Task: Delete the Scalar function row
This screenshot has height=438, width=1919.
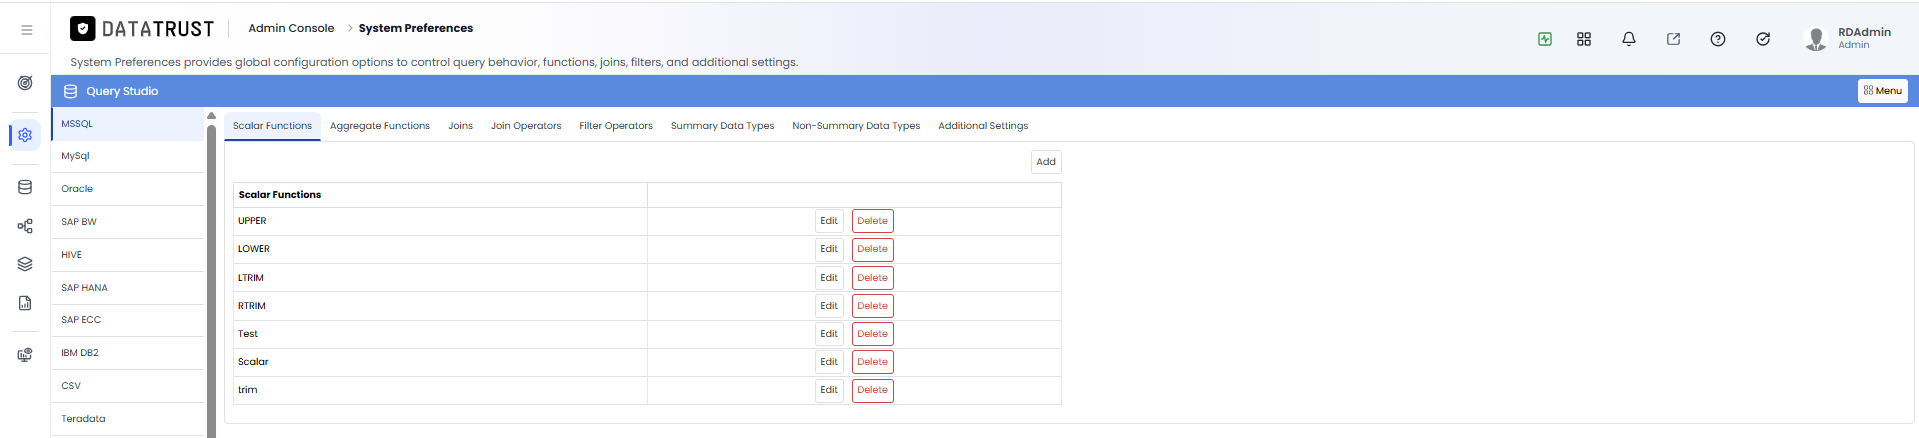Action: [x=872, y=362]
